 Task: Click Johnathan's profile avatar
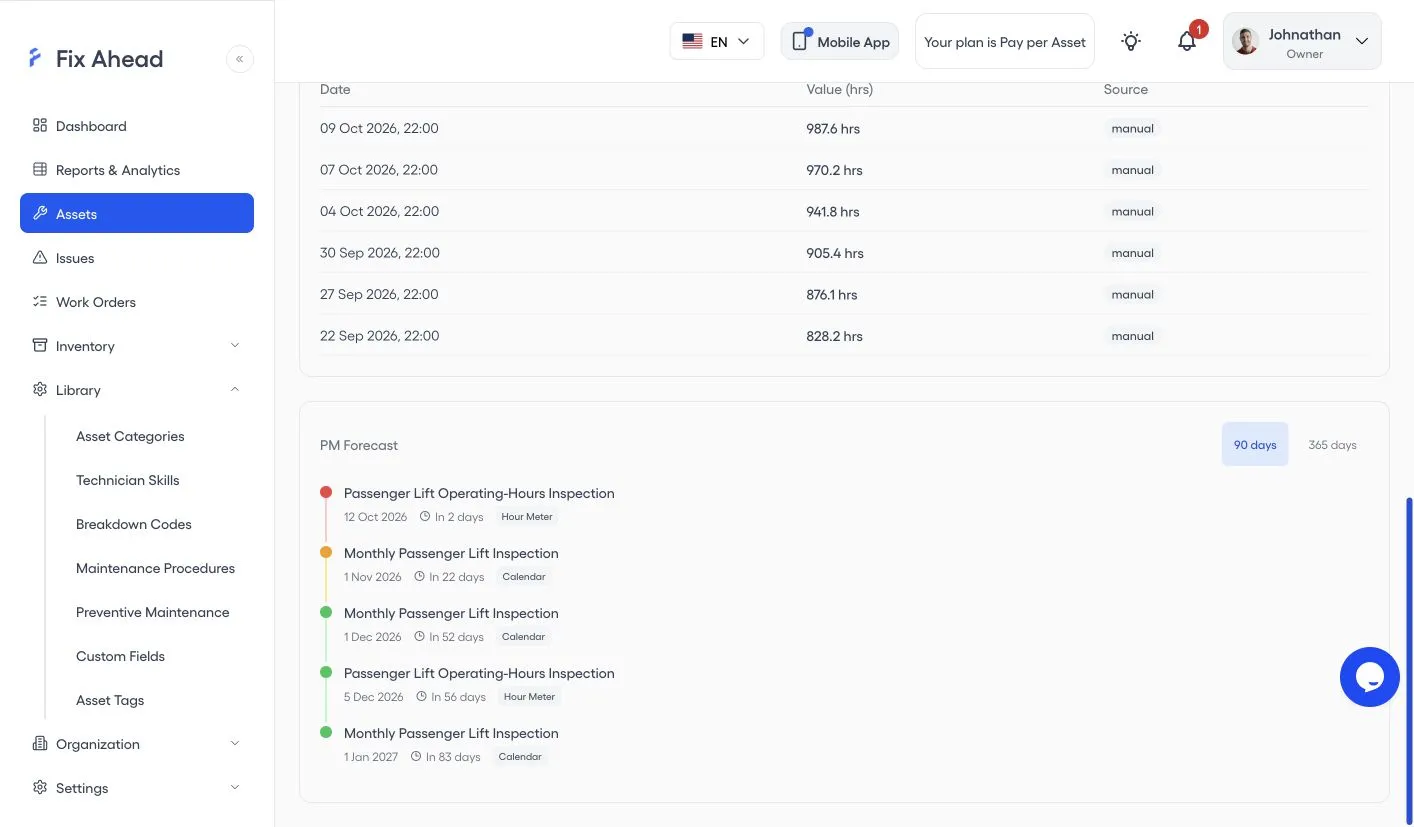[1246, 41]
